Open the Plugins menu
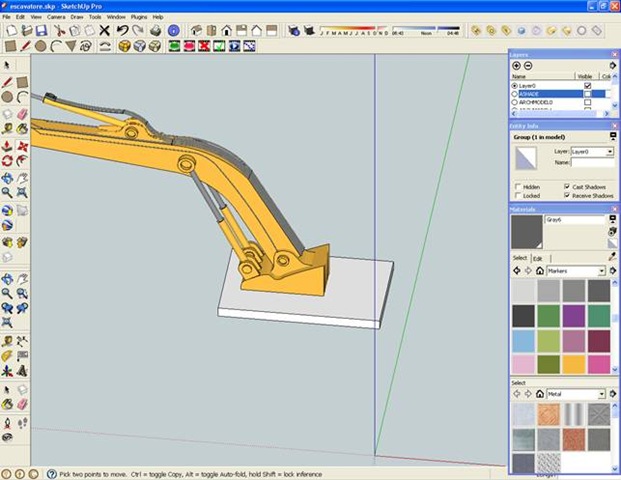This screenshot has height=480, width=621. click(139, 17)
